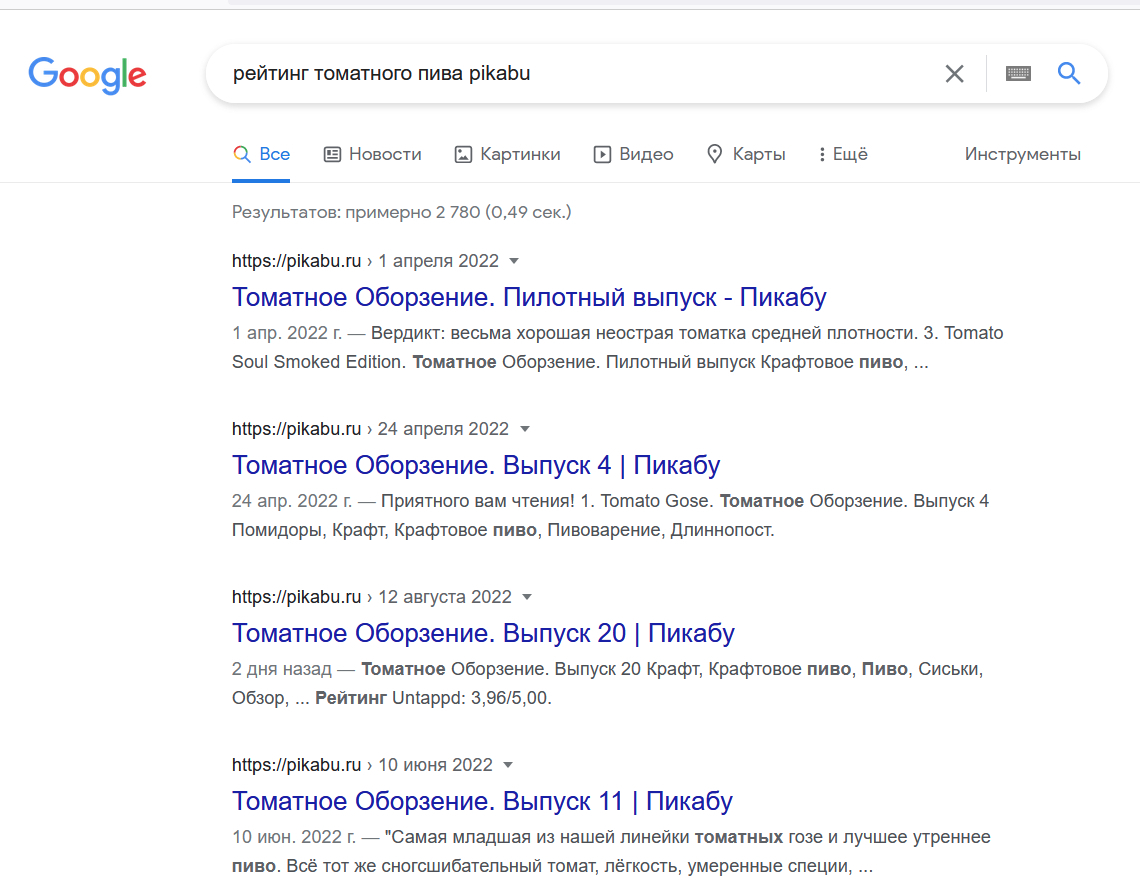This screenshot has height=890, width=1140.
Task: Click the Google logo
Action: (87, 74)
